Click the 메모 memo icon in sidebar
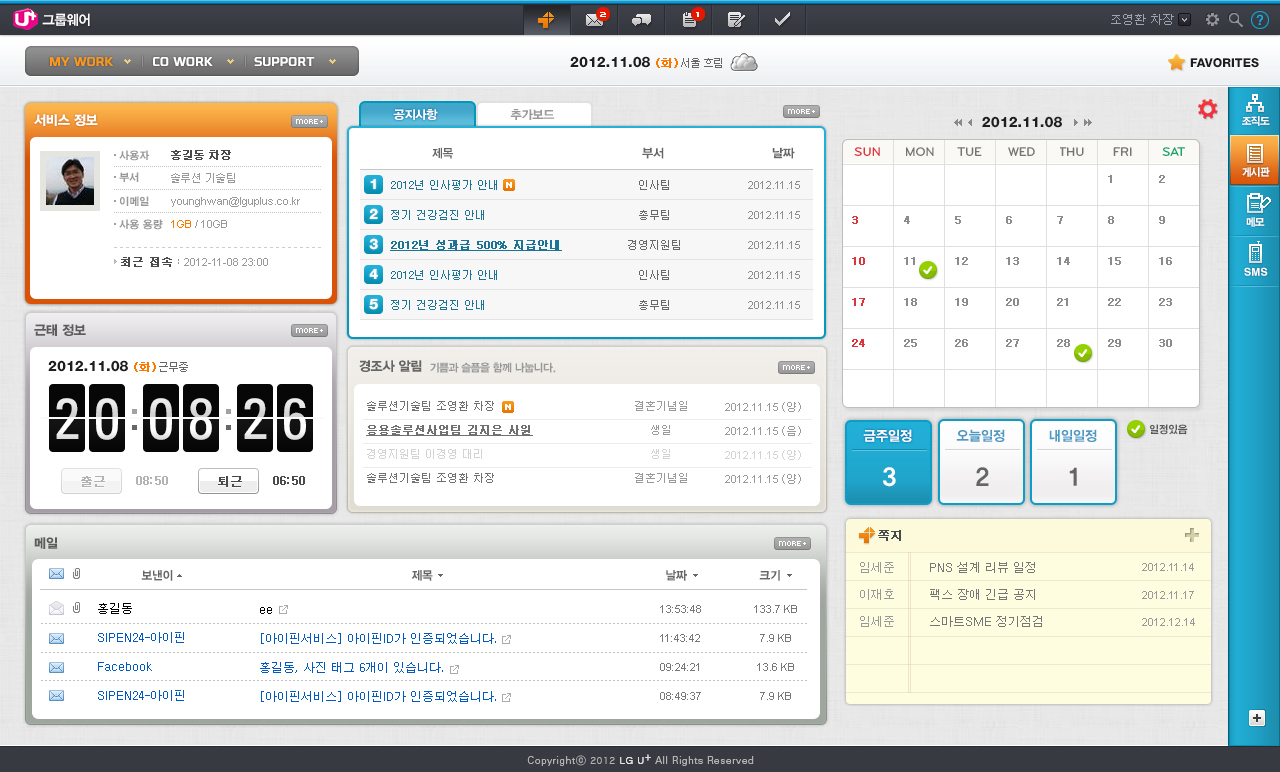The height and width of the screenshot is (772, 1280). [x=1254, y=209]
